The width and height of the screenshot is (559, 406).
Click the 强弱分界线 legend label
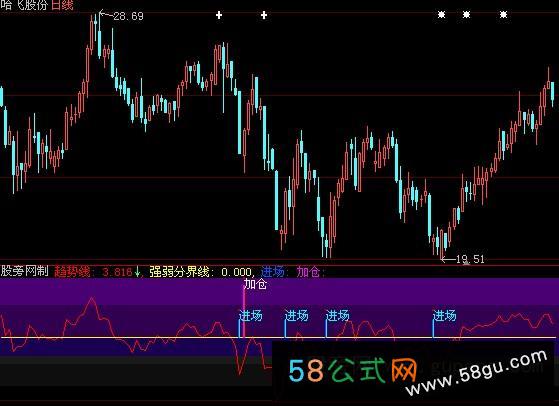click(179, 272)
